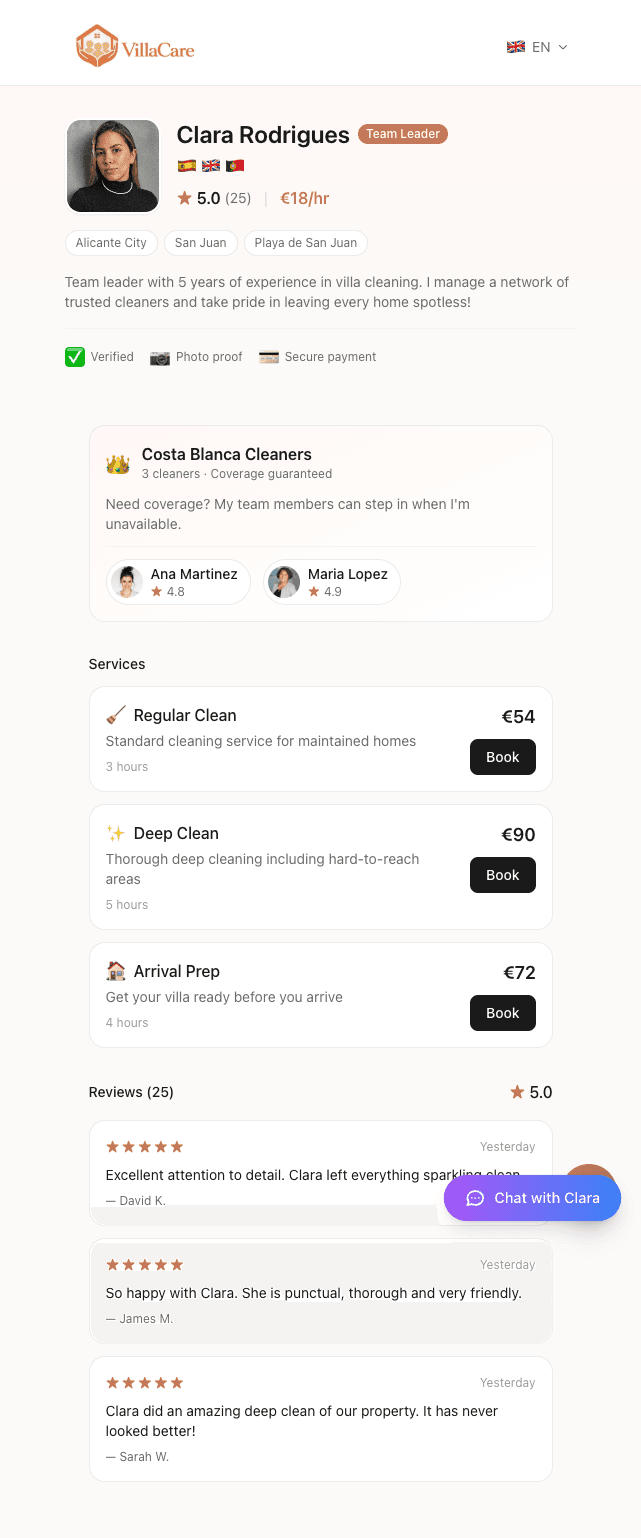The height and width of the screenshot is (1538, 641).
Task: Select the camera icon next to Photo proof
Action: tap(160, 356)
